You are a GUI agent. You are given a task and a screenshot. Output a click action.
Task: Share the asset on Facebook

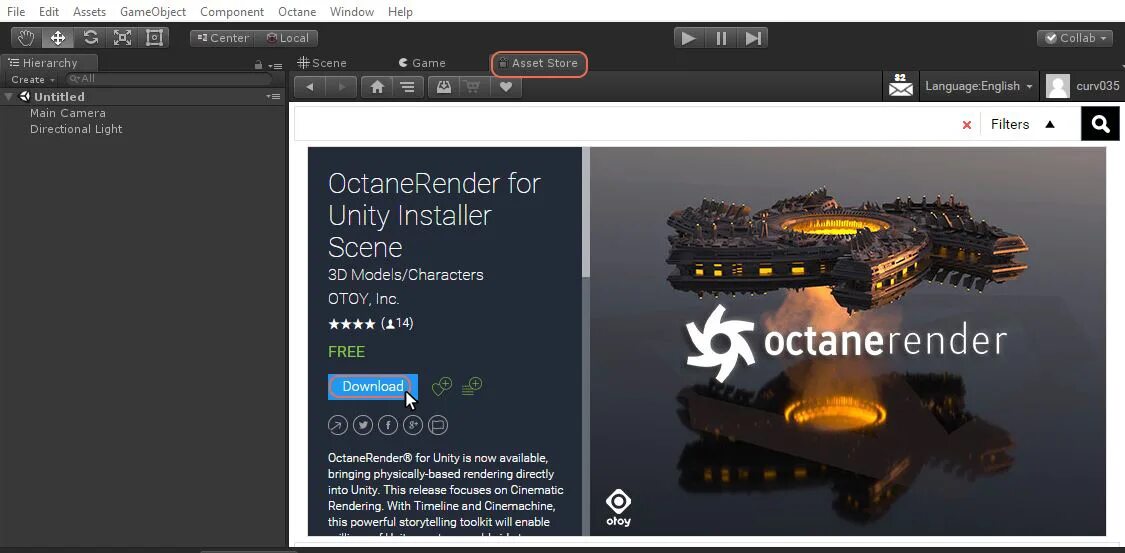[388, 425]
